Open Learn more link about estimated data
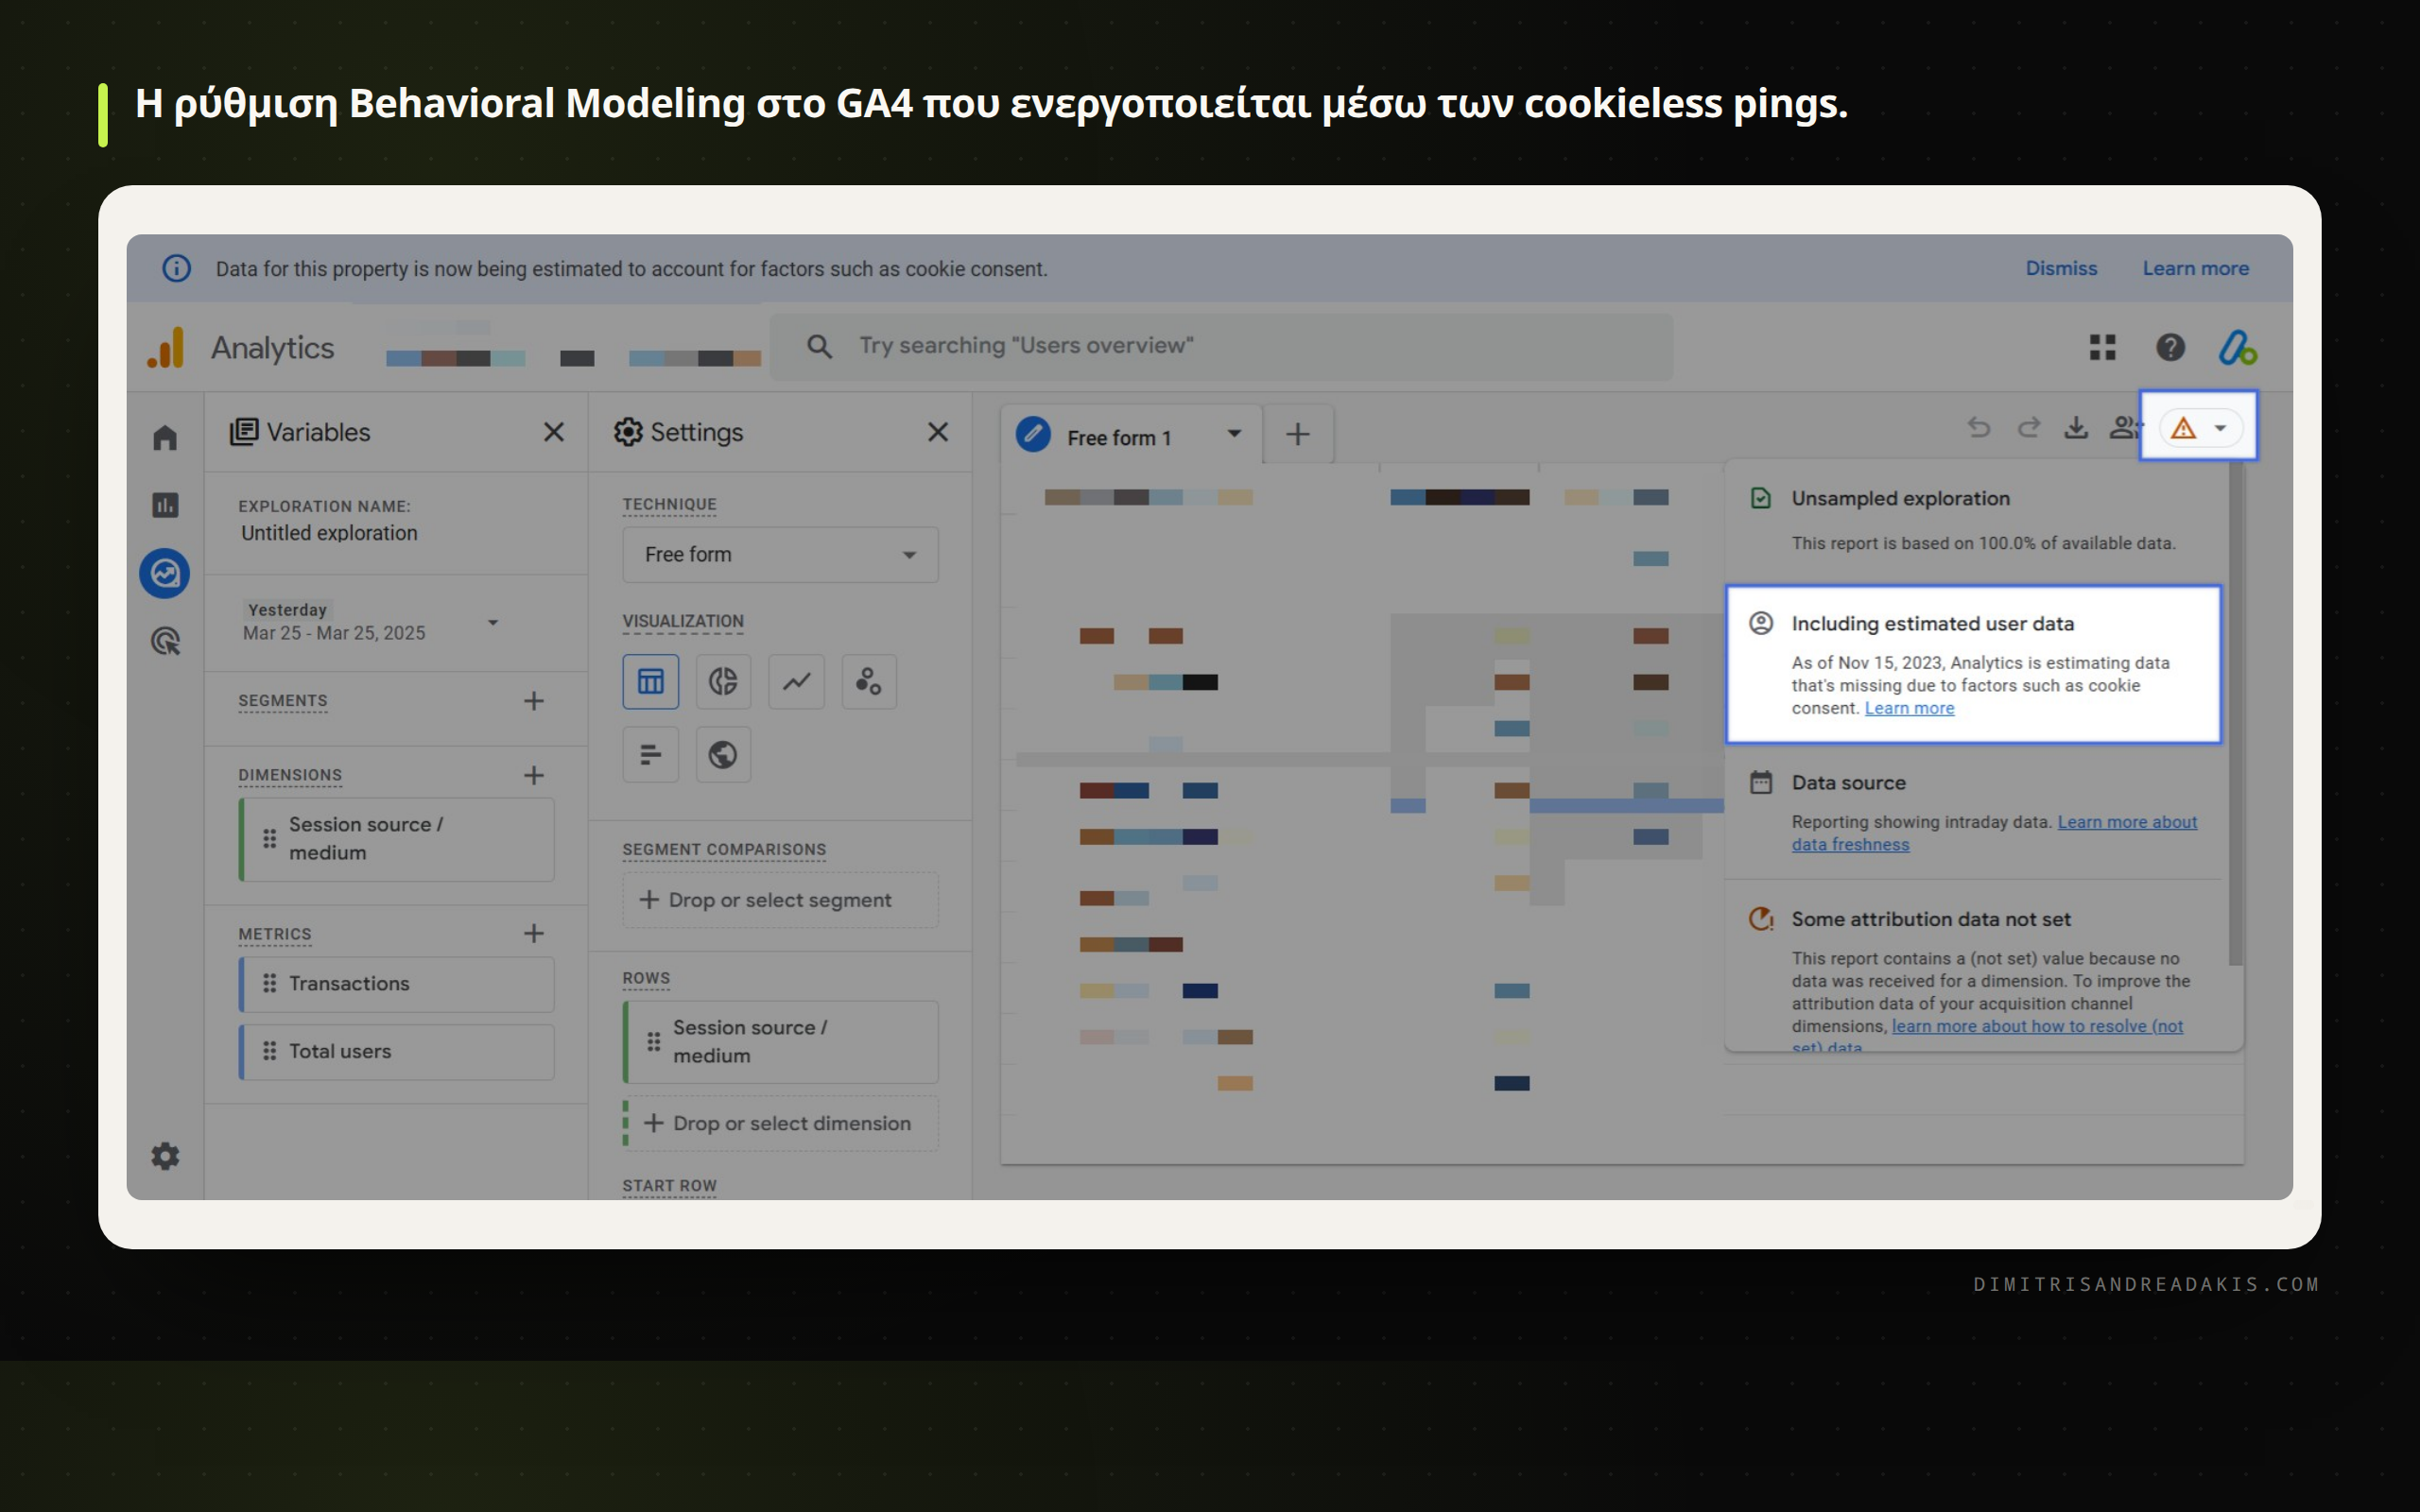 1909,709
